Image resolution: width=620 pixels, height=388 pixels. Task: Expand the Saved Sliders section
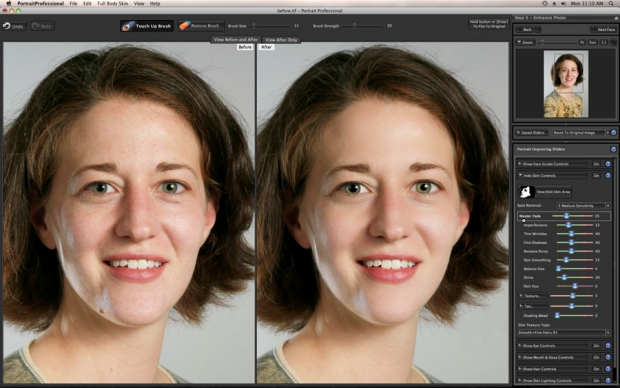[531, 132]
